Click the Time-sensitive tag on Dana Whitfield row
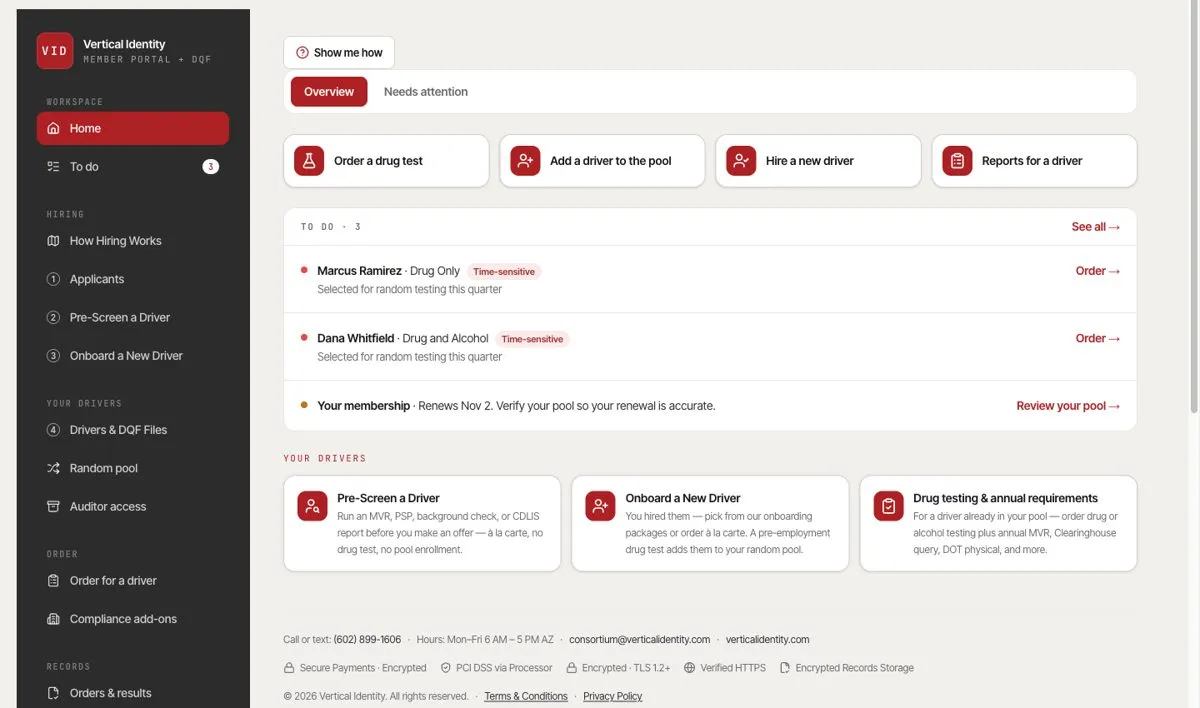 pyautogui.click(x=532, y=339)
